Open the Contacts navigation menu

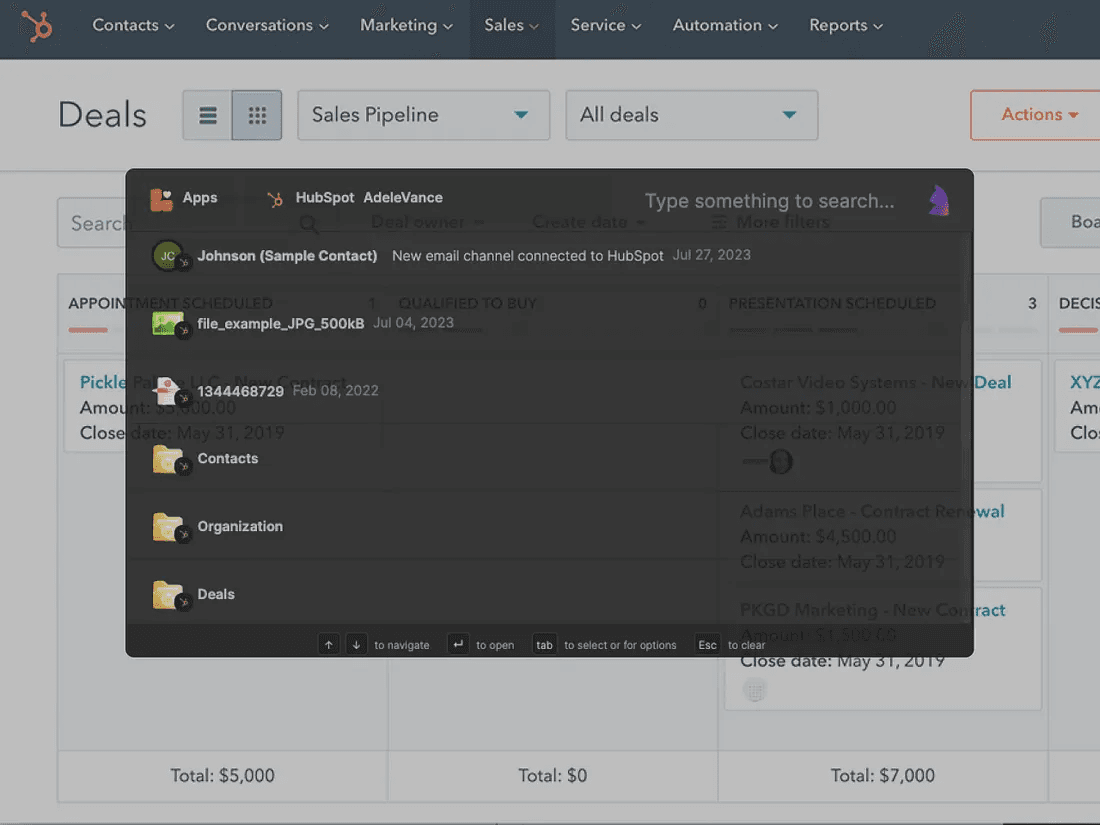(x=133, y=25)
